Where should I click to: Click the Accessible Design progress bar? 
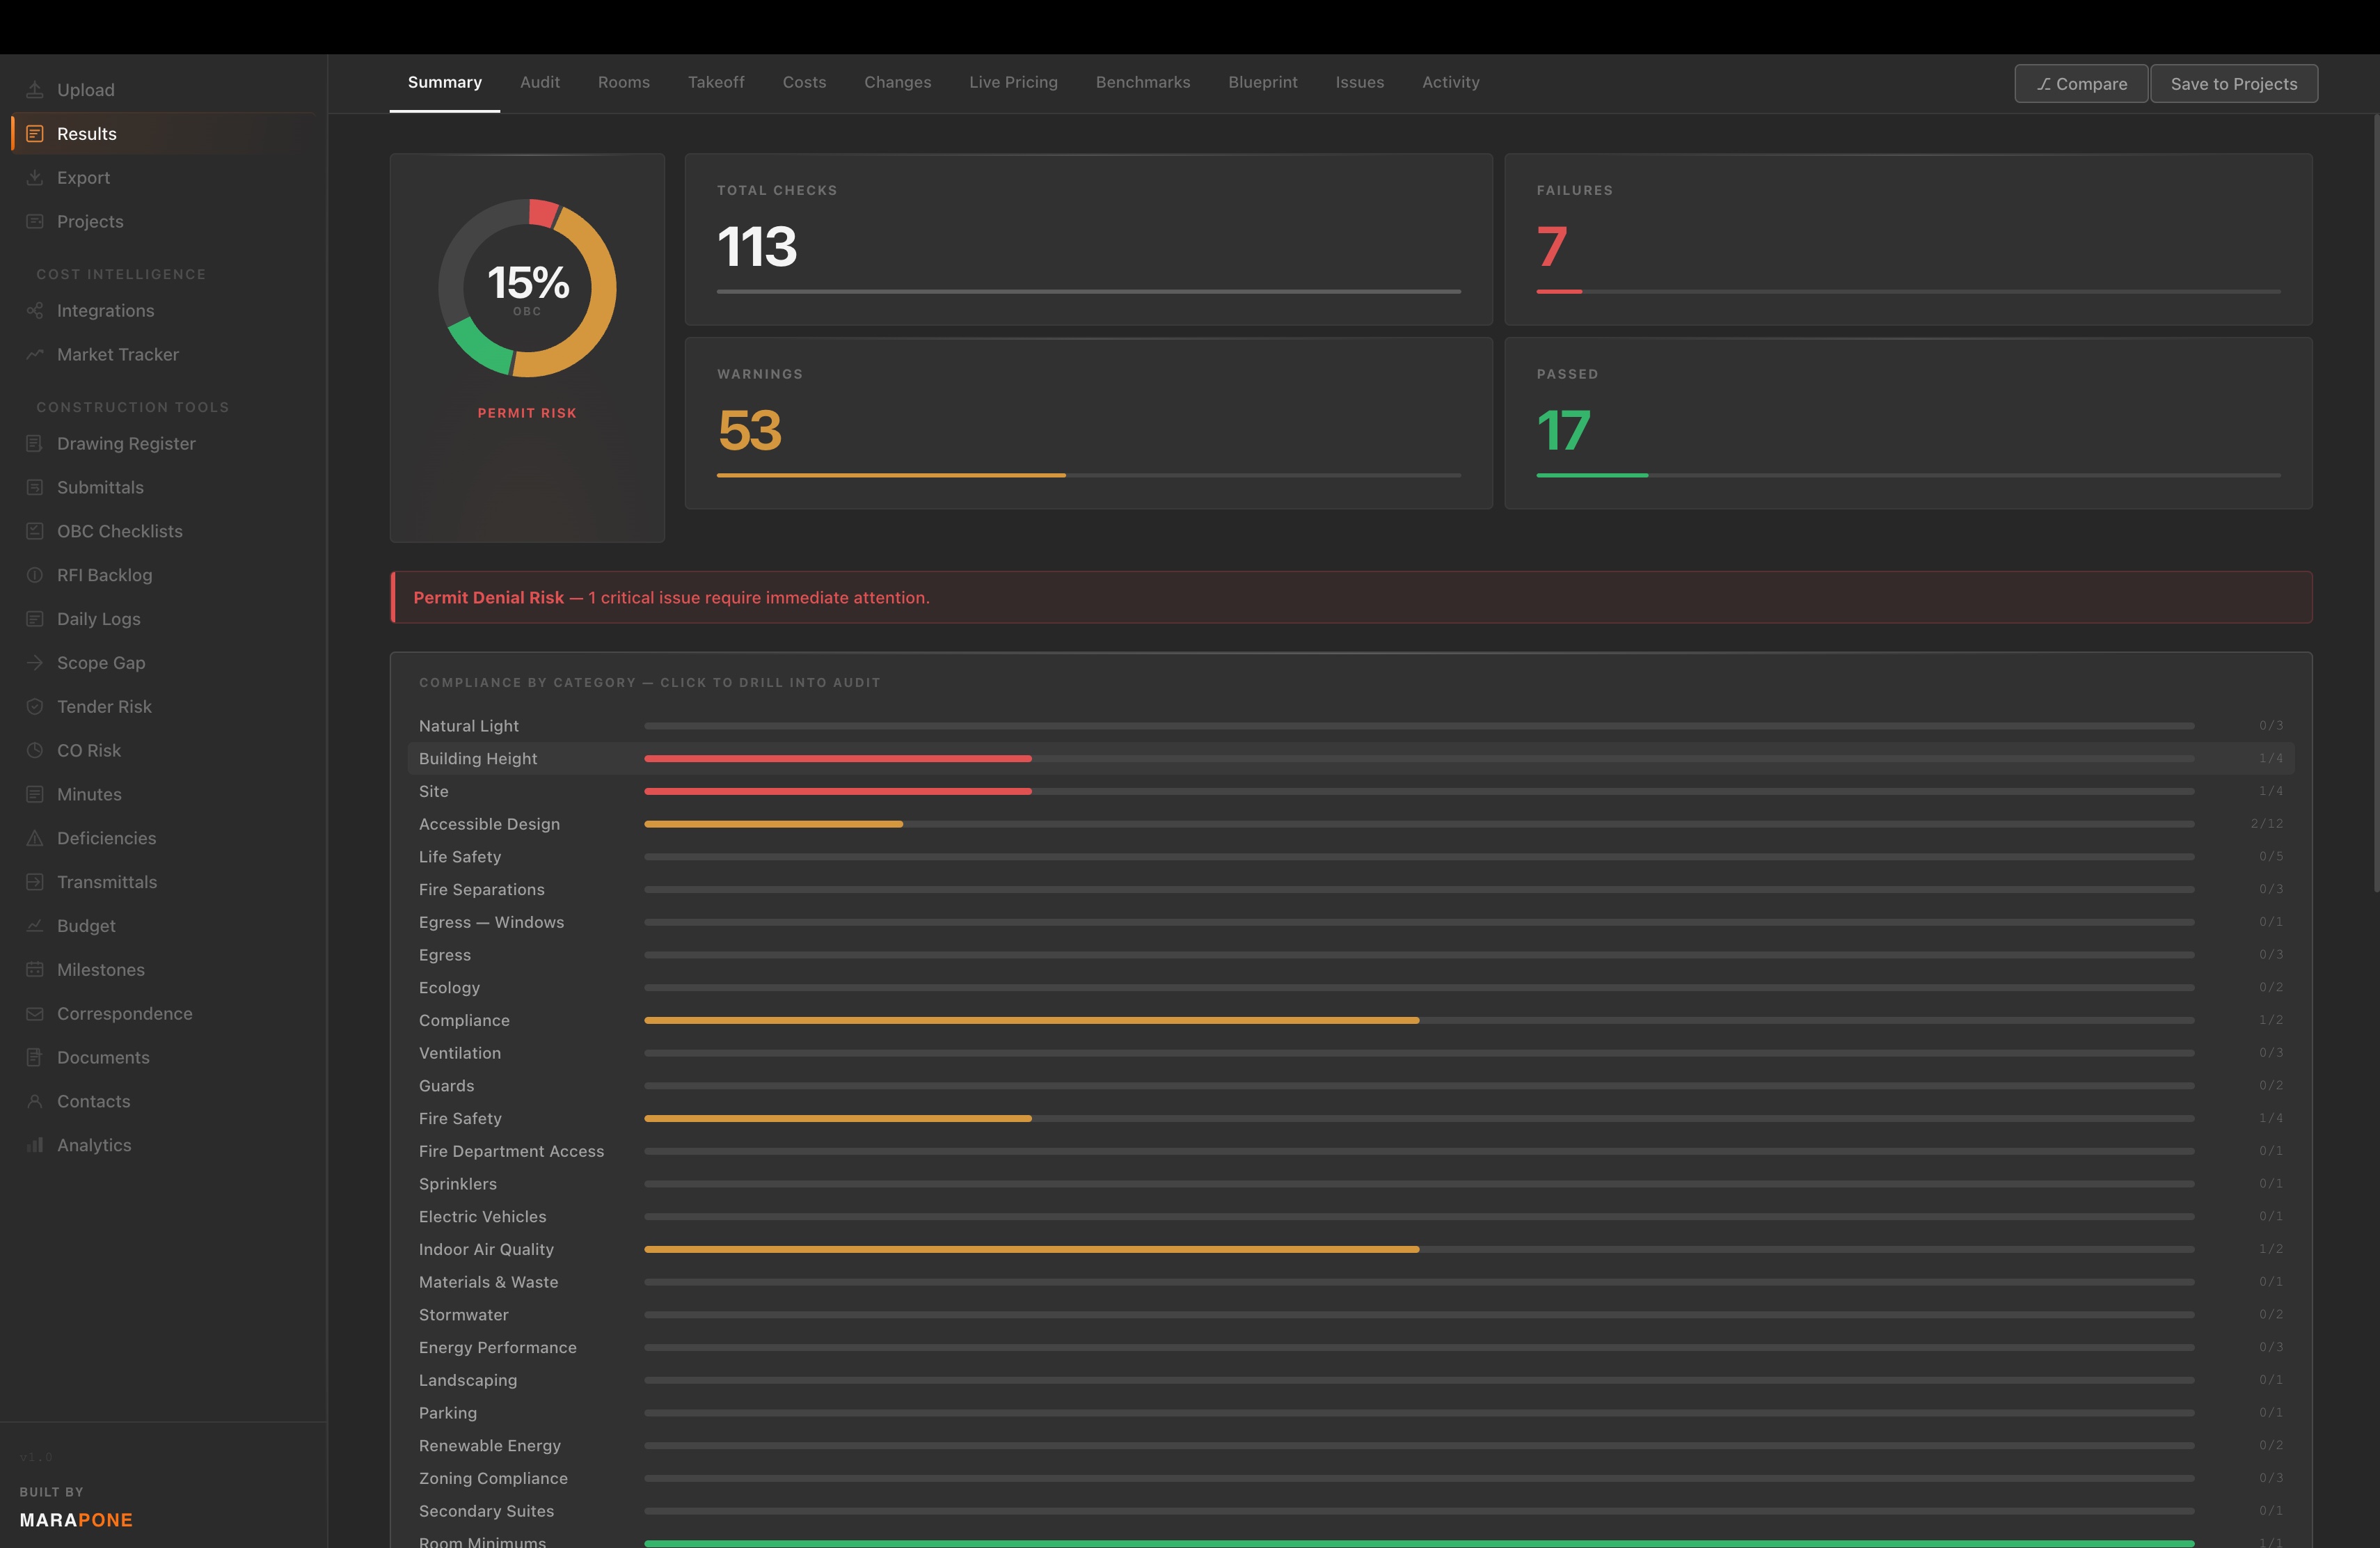(1419, 824)
